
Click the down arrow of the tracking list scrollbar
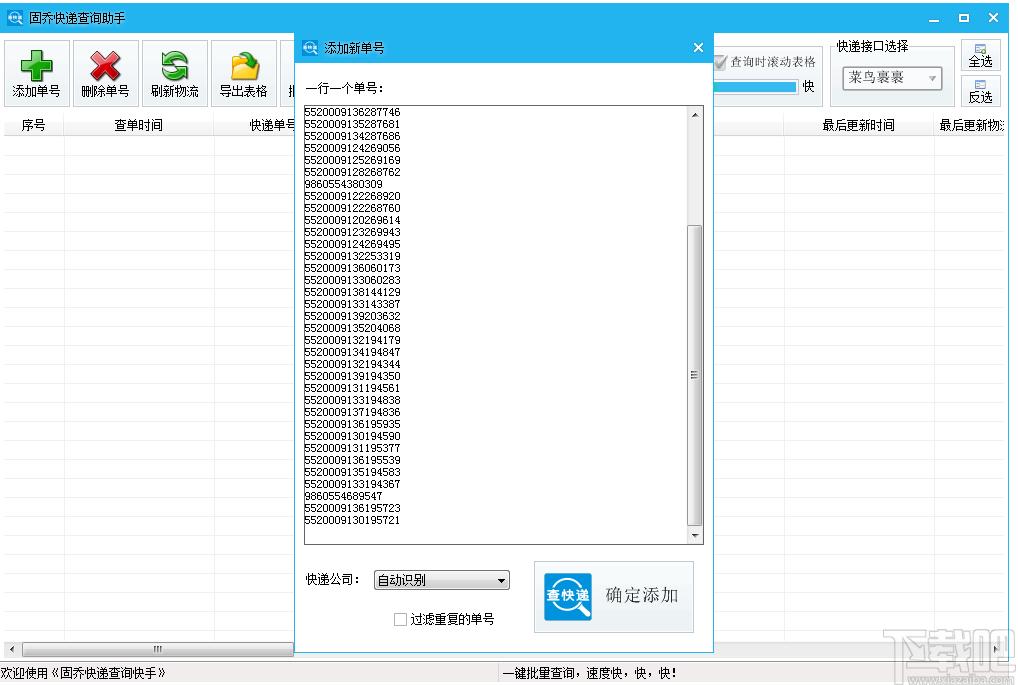[695, 536]
